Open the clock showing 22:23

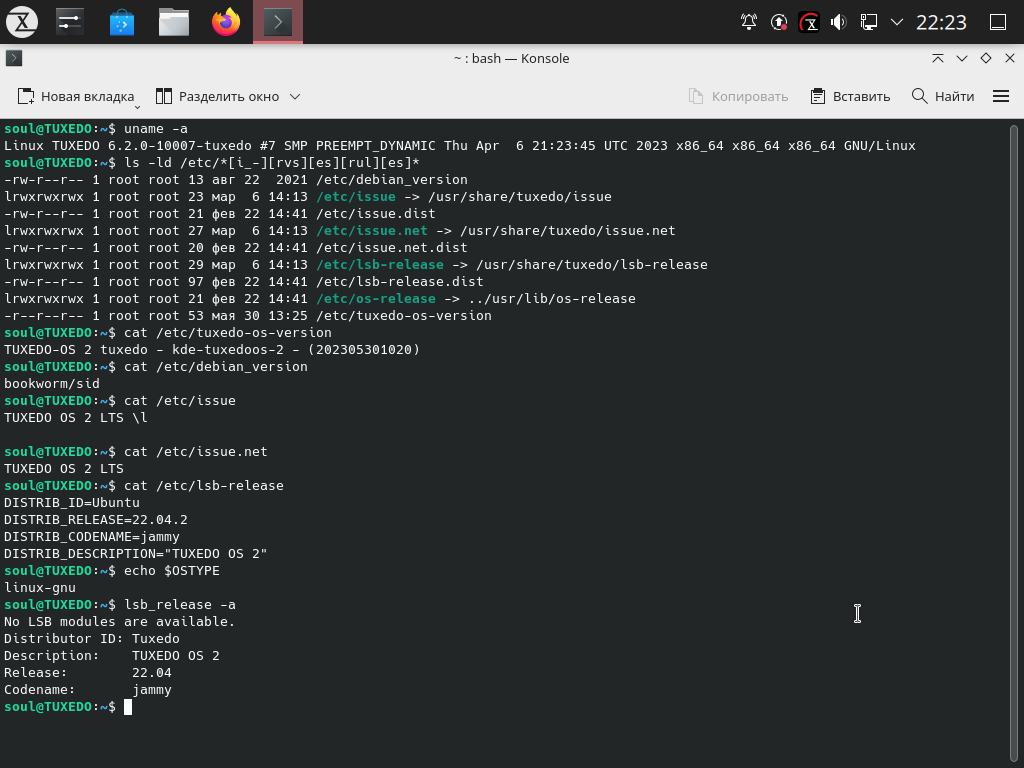coord(941,22)
